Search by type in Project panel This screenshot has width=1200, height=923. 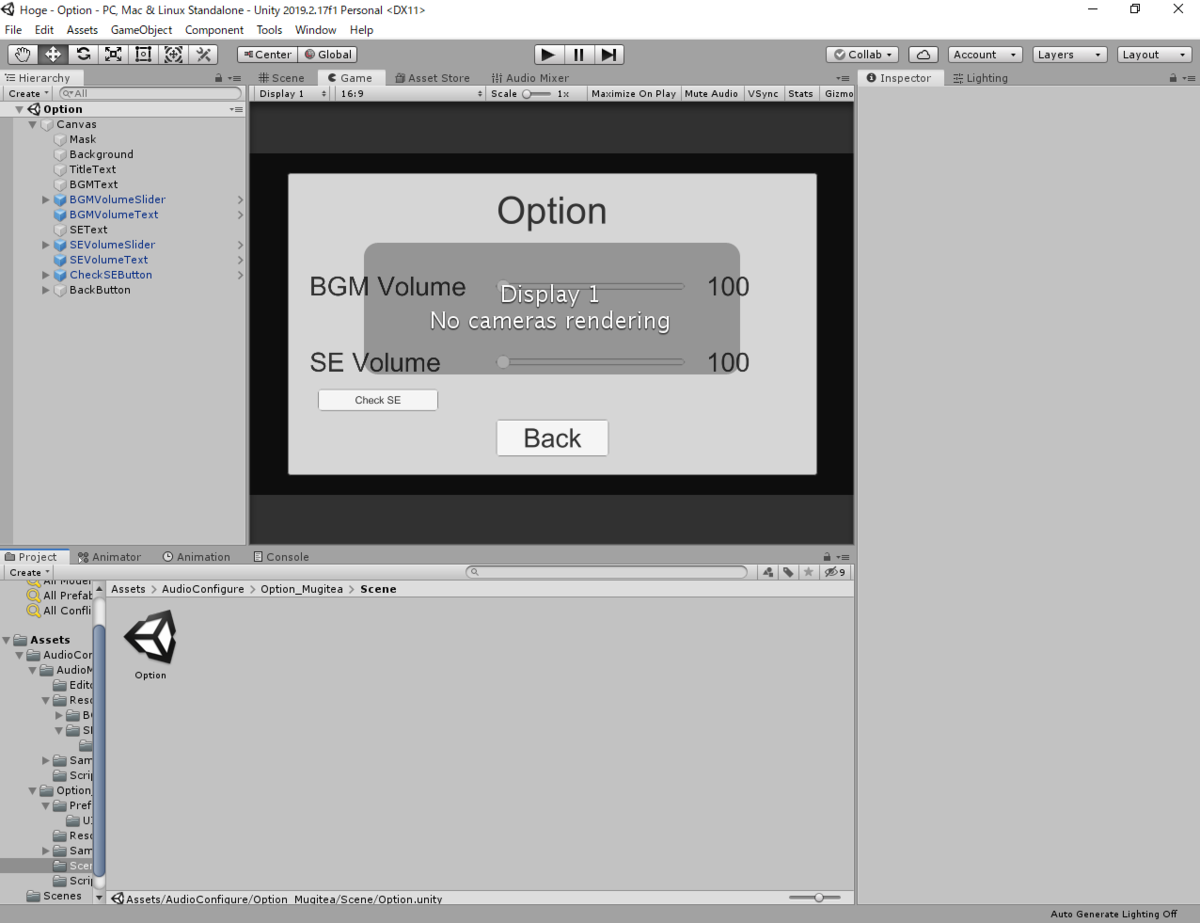768,572
